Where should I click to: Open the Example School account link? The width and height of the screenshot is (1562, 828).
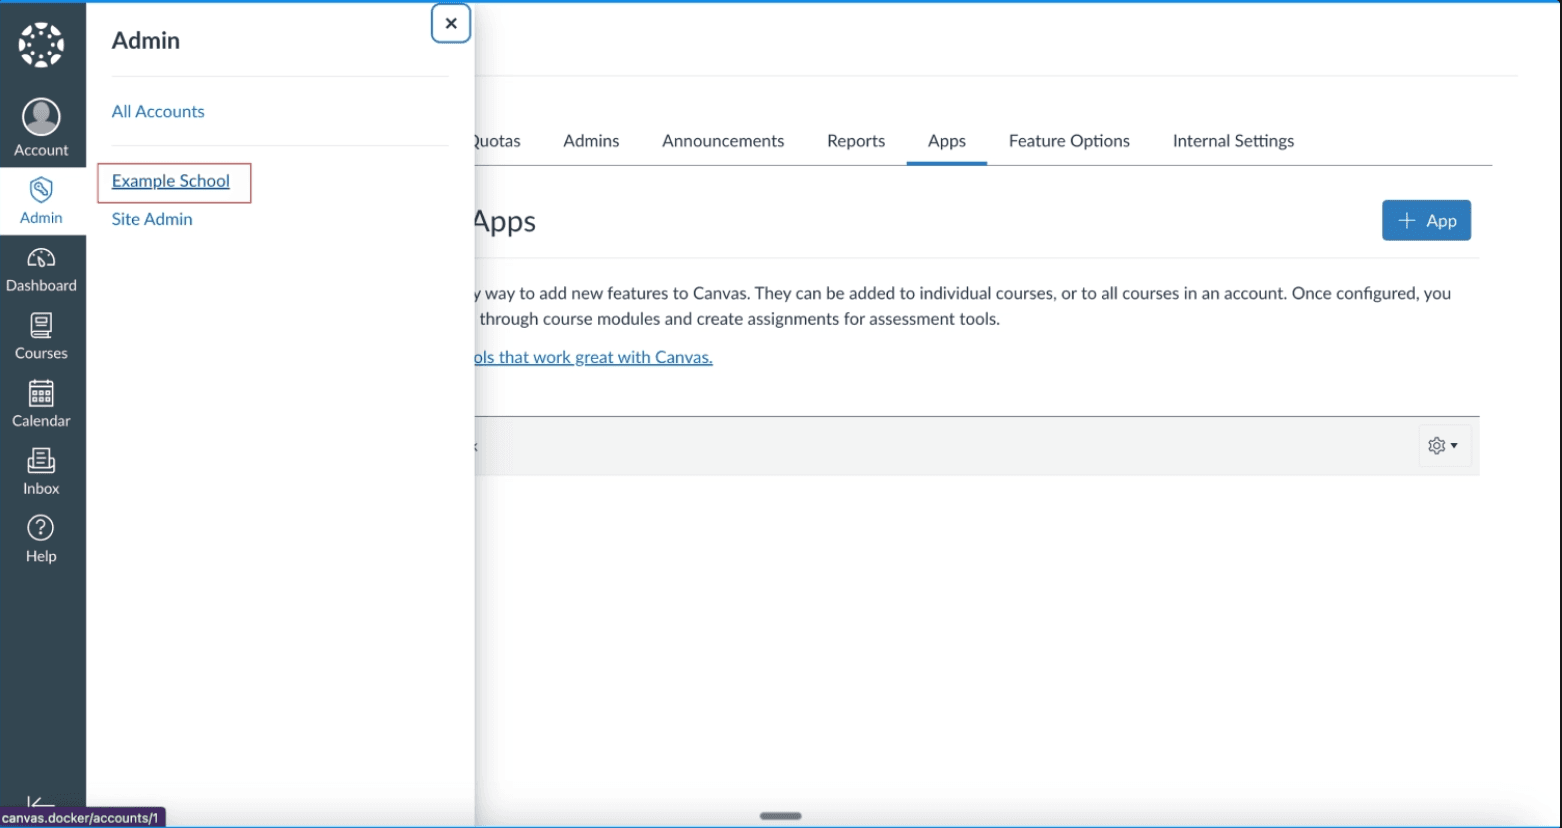pos(171,181)
